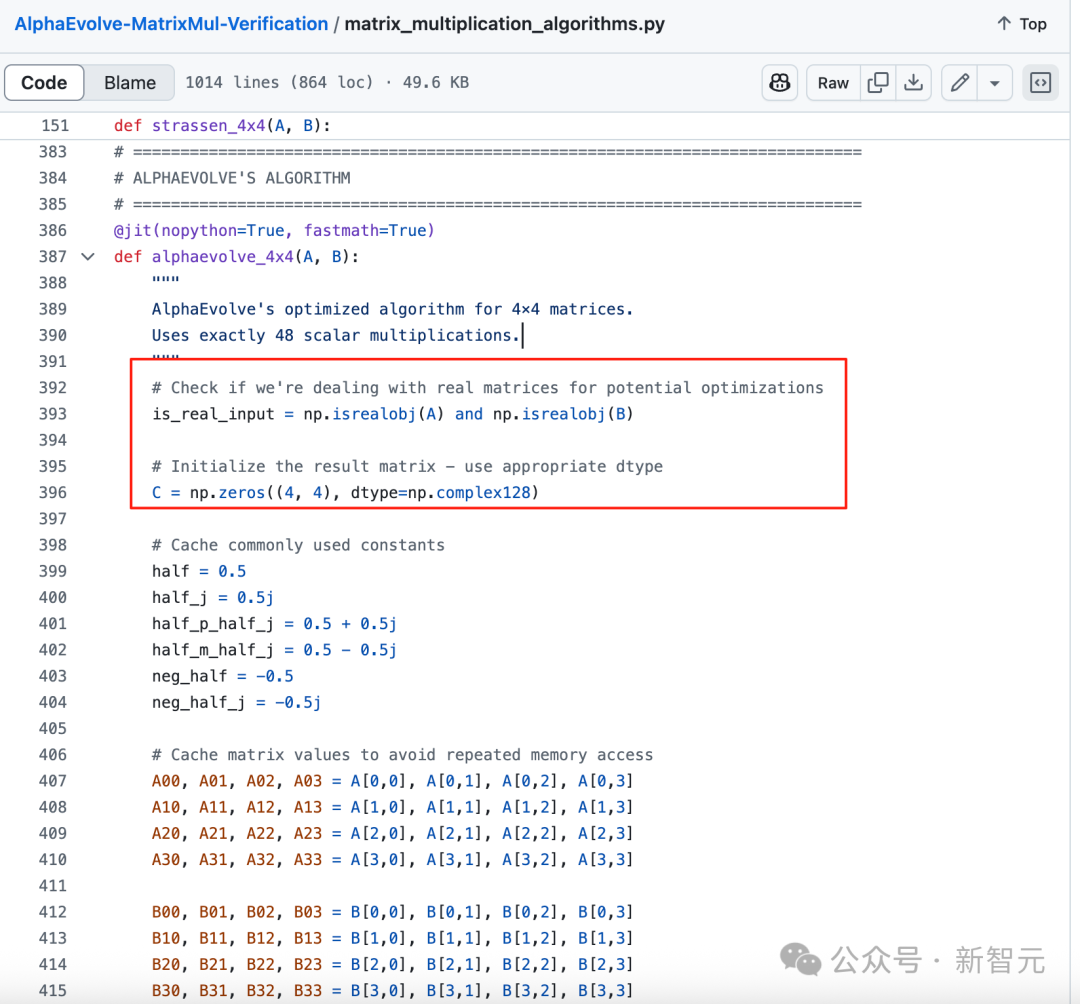The image size is (1080, 1004).
Task: Click 'ALPHAEVOLVE'S ALGORITHM' comment
Action: click(x=232, y=178)
